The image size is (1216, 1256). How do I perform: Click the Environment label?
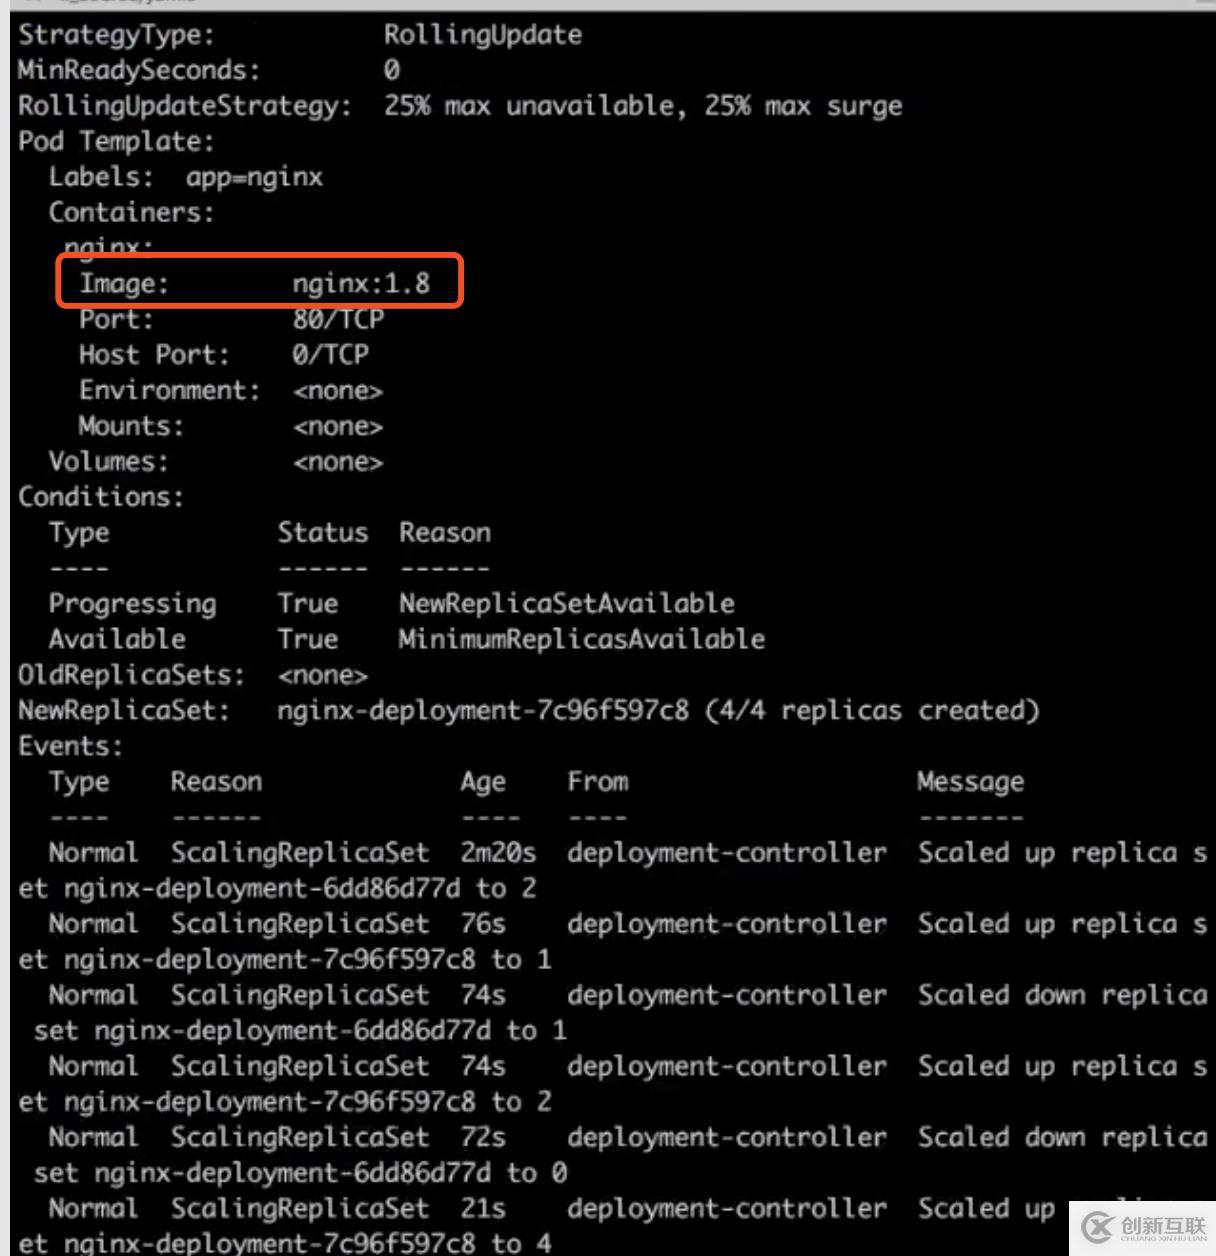[x=169, y=391]
